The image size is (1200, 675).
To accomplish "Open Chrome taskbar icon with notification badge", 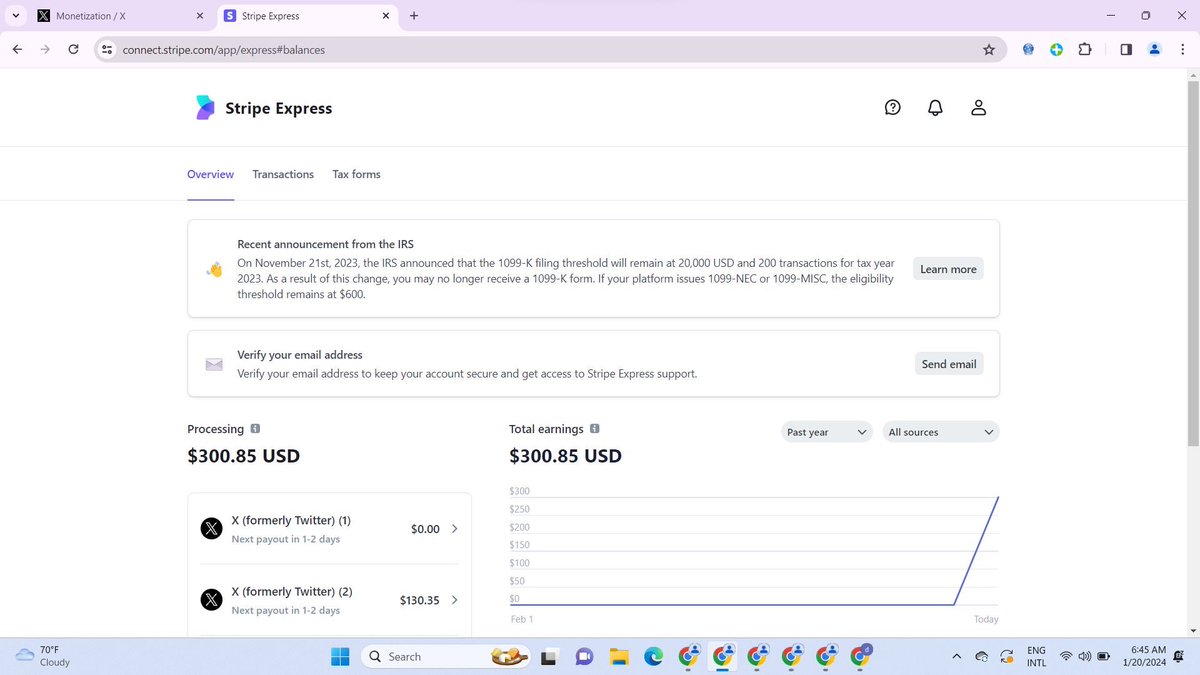I will click(861, 655).
